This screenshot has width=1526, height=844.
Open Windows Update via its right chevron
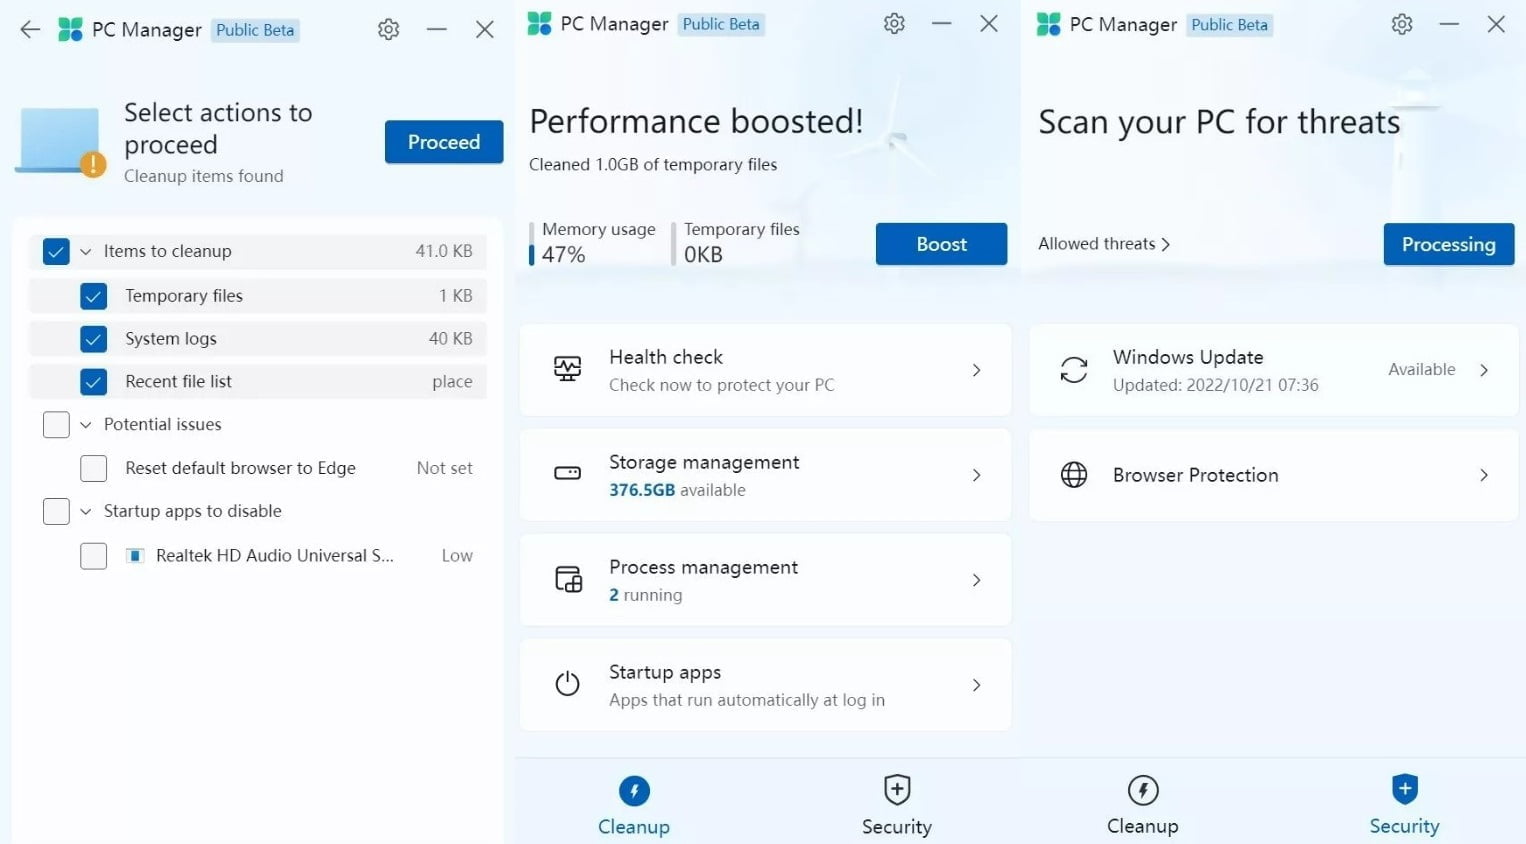pyautogui.click(x=1484, y=370)
